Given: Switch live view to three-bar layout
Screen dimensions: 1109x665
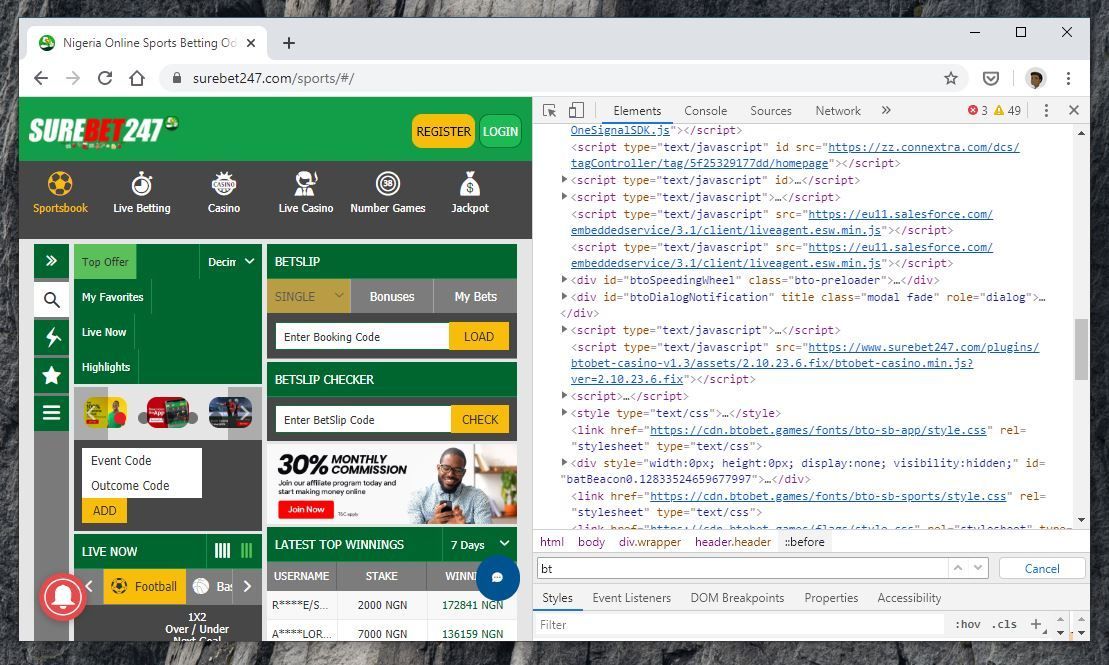Looking at the screenshot, I should click(x=246, y=551).
